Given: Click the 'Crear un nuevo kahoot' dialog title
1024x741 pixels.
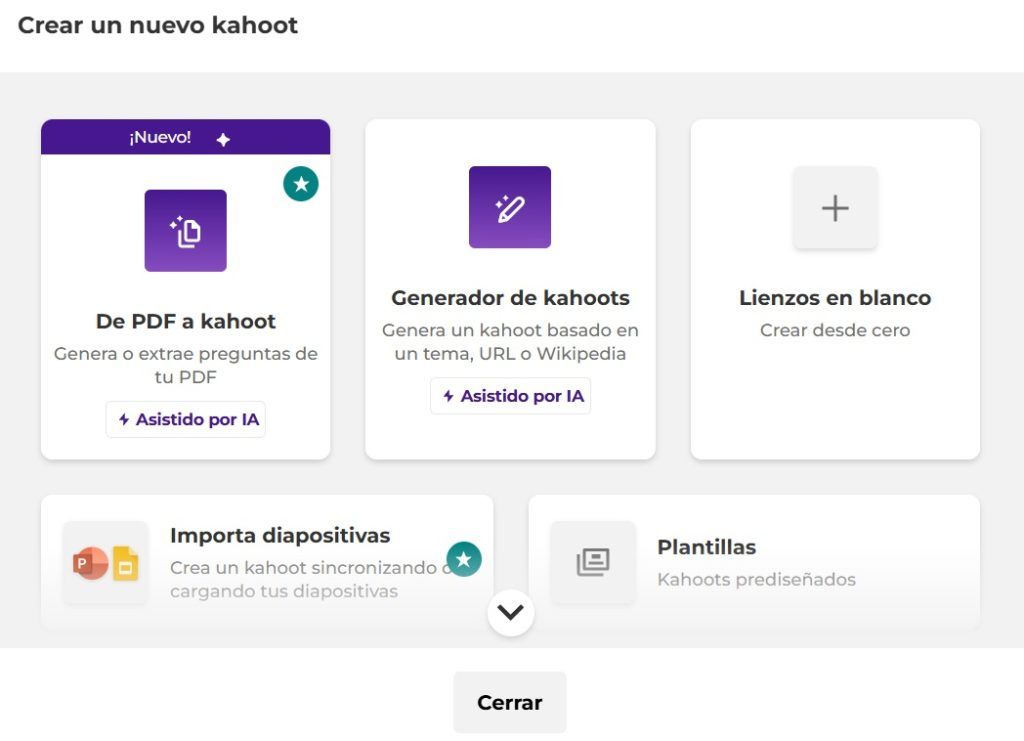Looking at the screenshot, I should coord(158,25).
